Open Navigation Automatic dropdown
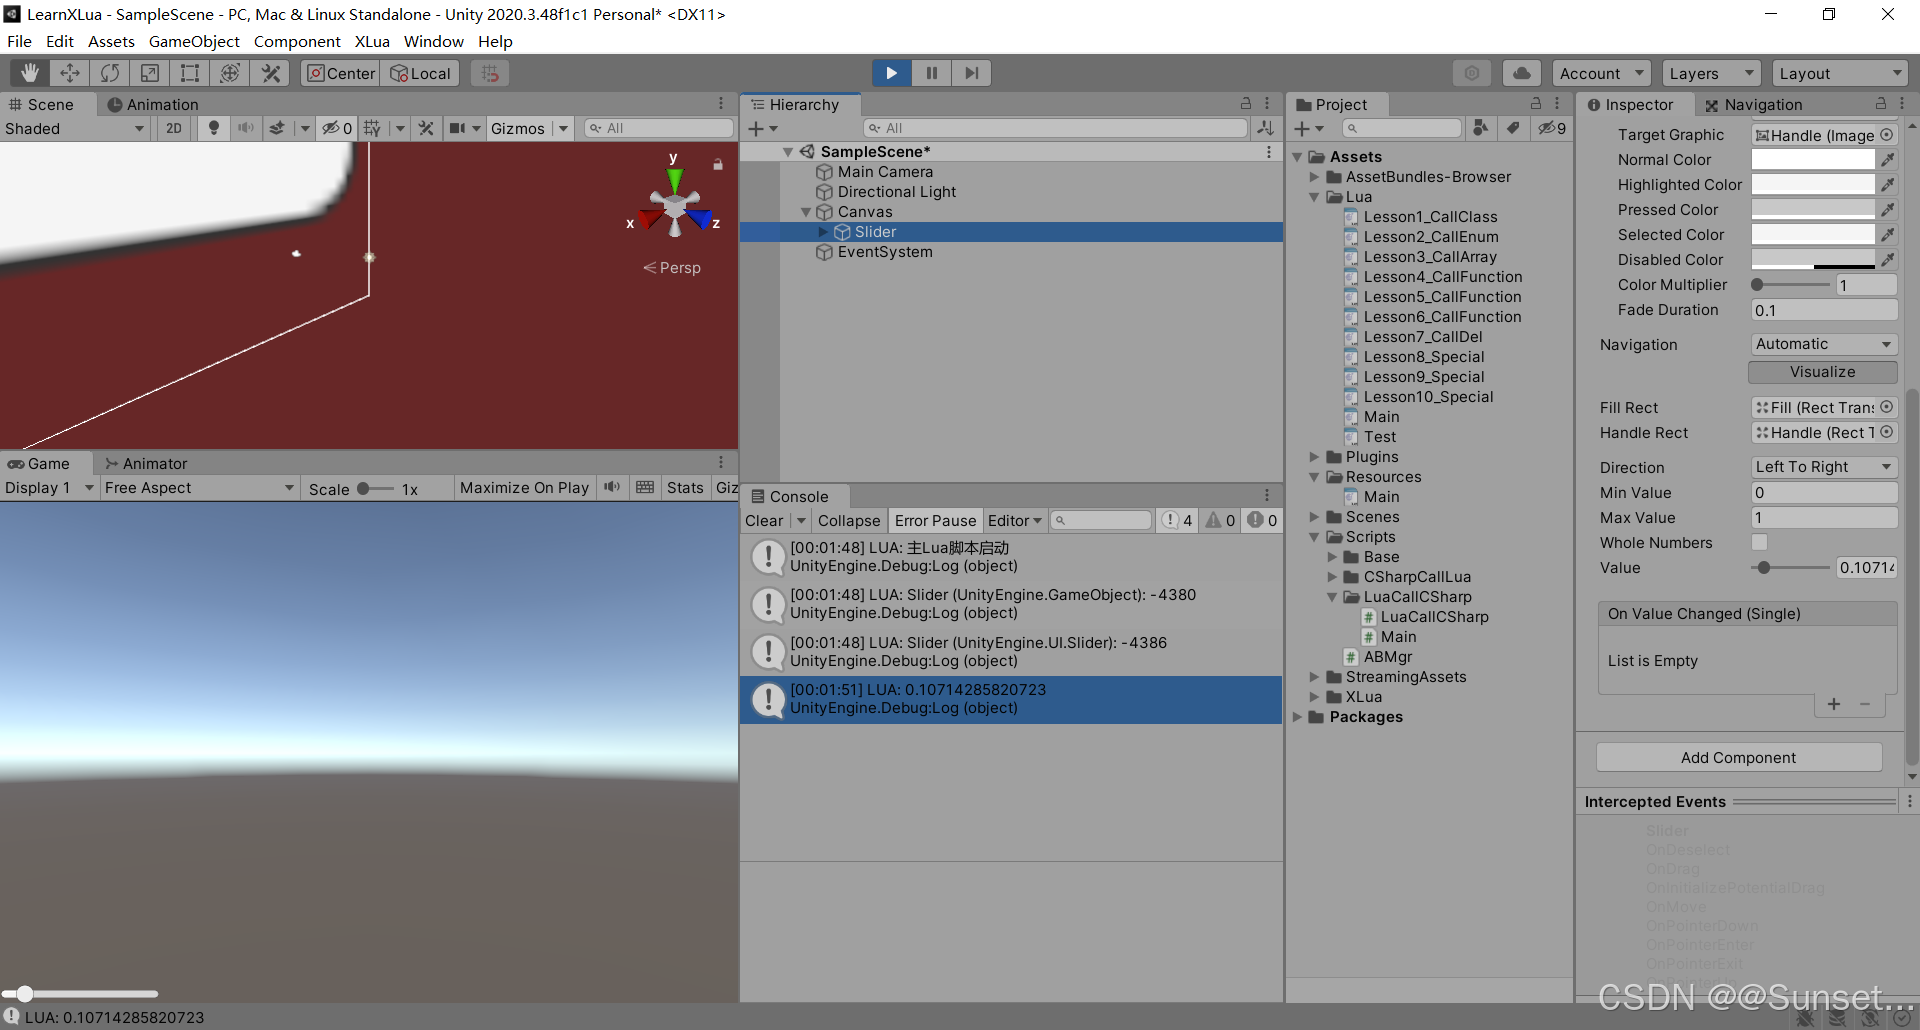This screenshot has width=1920, height=1030. pyautogui.click(x=1824, y=344)
